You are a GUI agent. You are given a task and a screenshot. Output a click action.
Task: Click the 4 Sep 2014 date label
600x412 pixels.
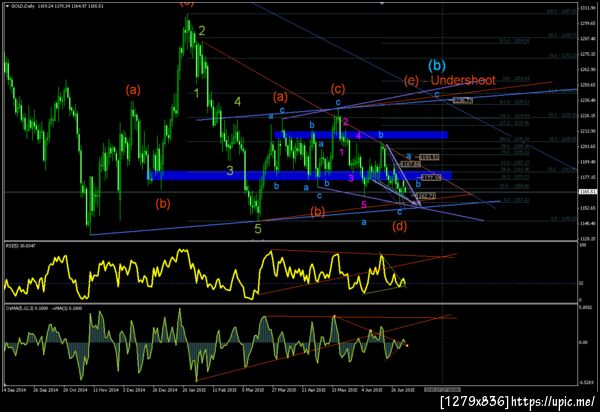(15, 390)
